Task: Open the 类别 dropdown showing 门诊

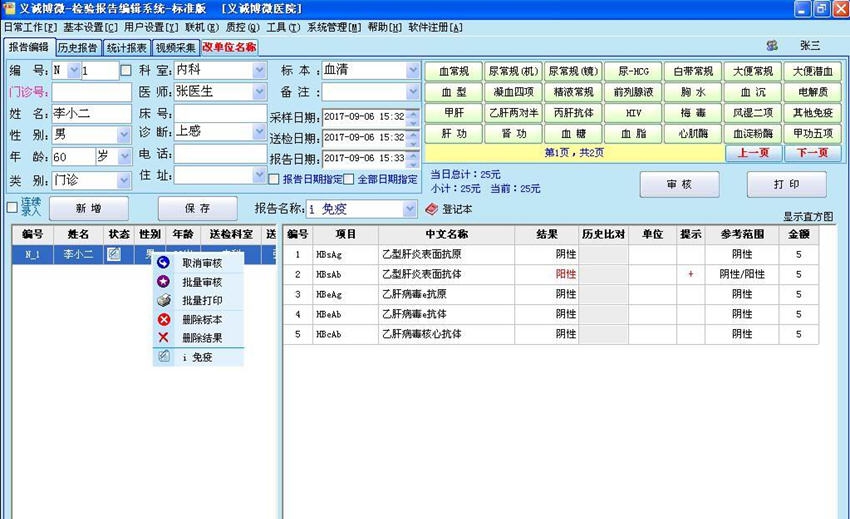Action: click(124, 180)
